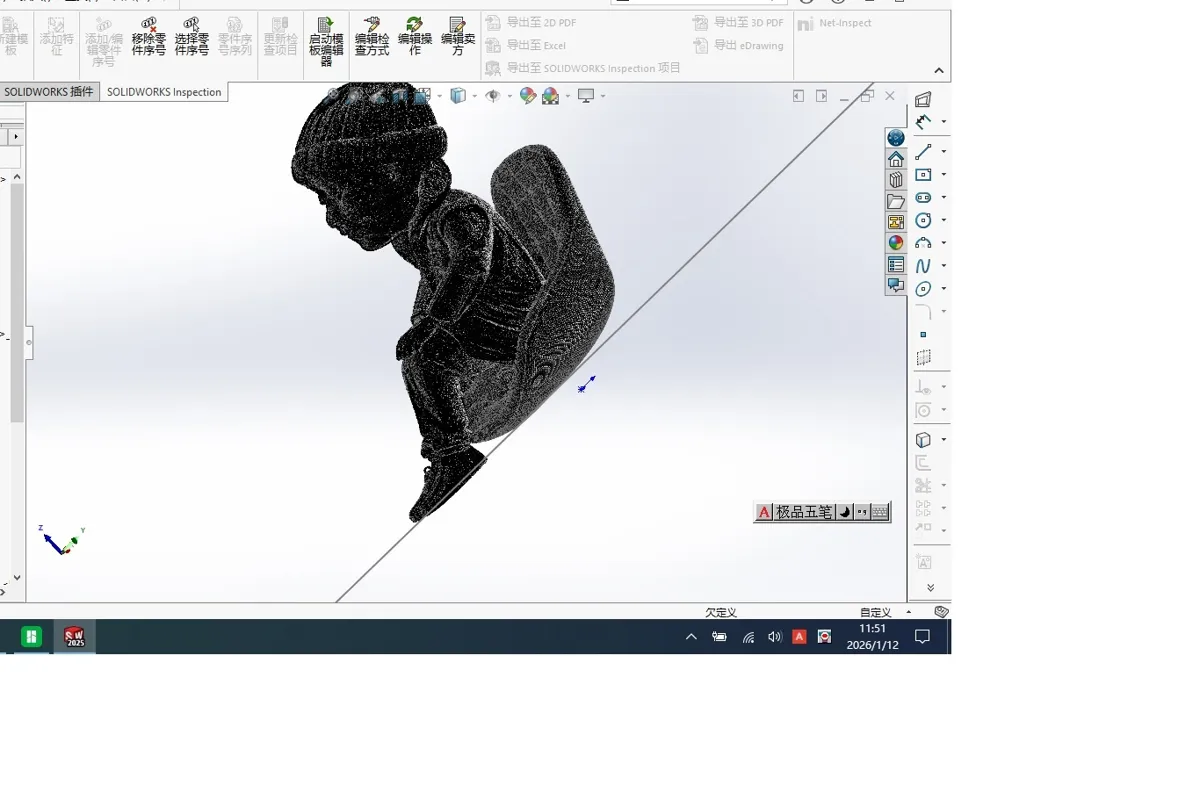Toggle IME punctuation mode button
The width and height of the screenshot is (1200, 807).
(x=862, y=512)
